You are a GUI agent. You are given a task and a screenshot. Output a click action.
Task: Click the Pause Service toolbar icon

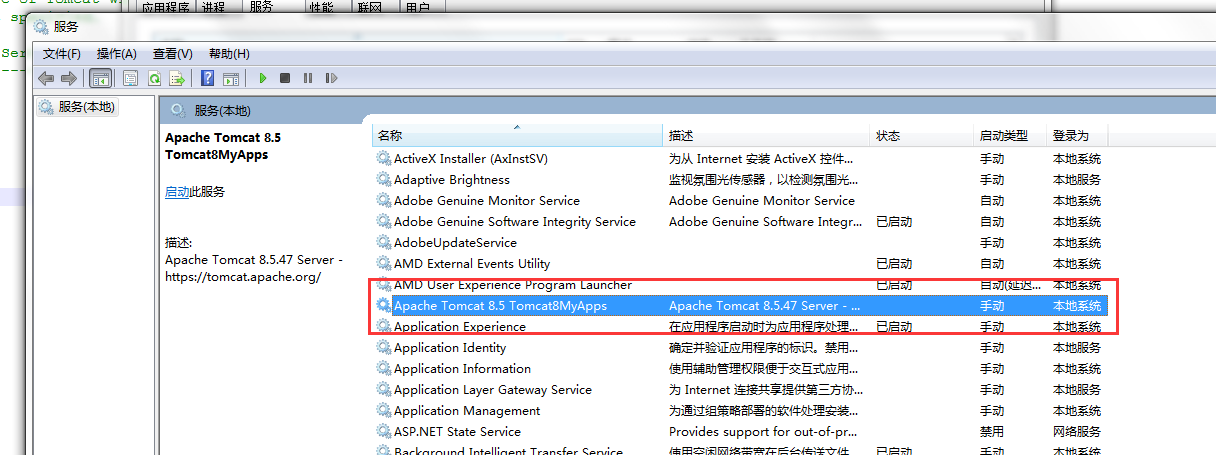[x=307, y=78]
